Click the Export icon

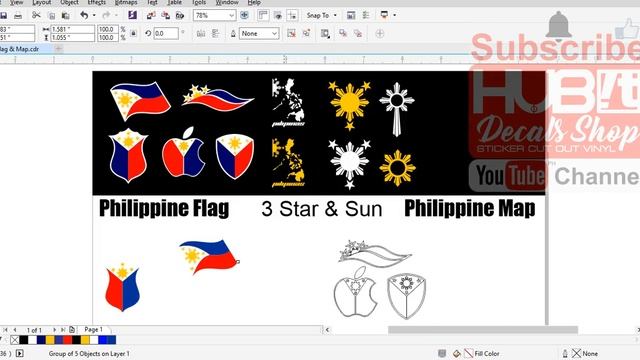tap(165, 16)
